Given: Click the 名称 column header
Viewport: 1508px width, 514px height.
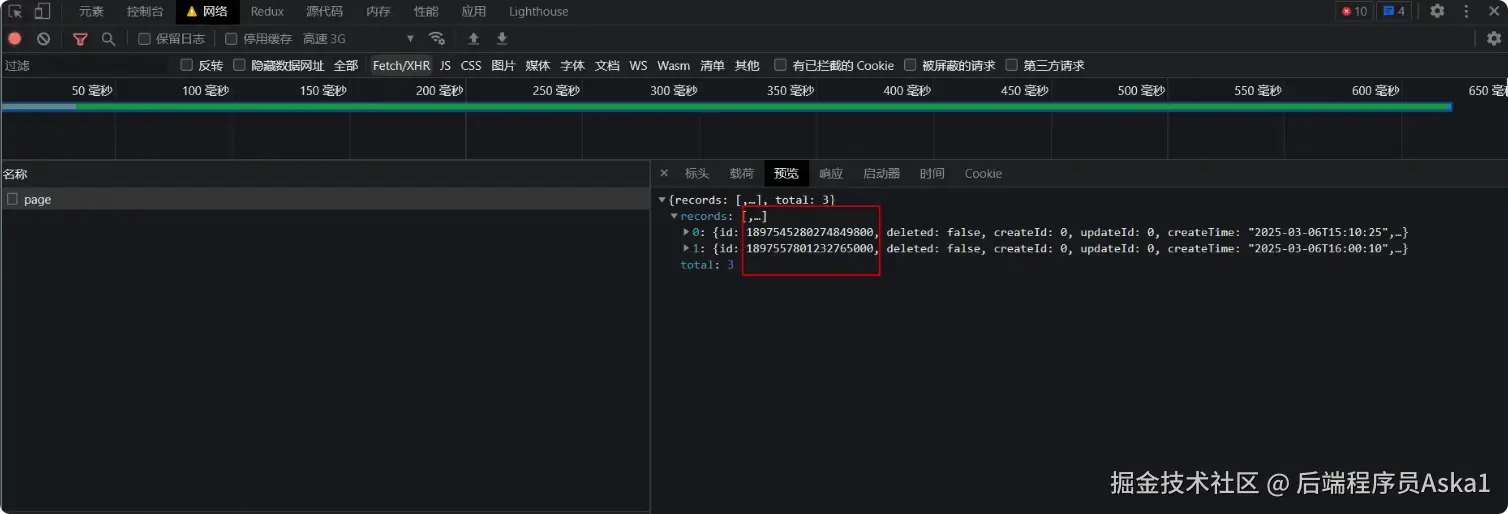Looking at the screenshot, I should (x=325, y=174).
